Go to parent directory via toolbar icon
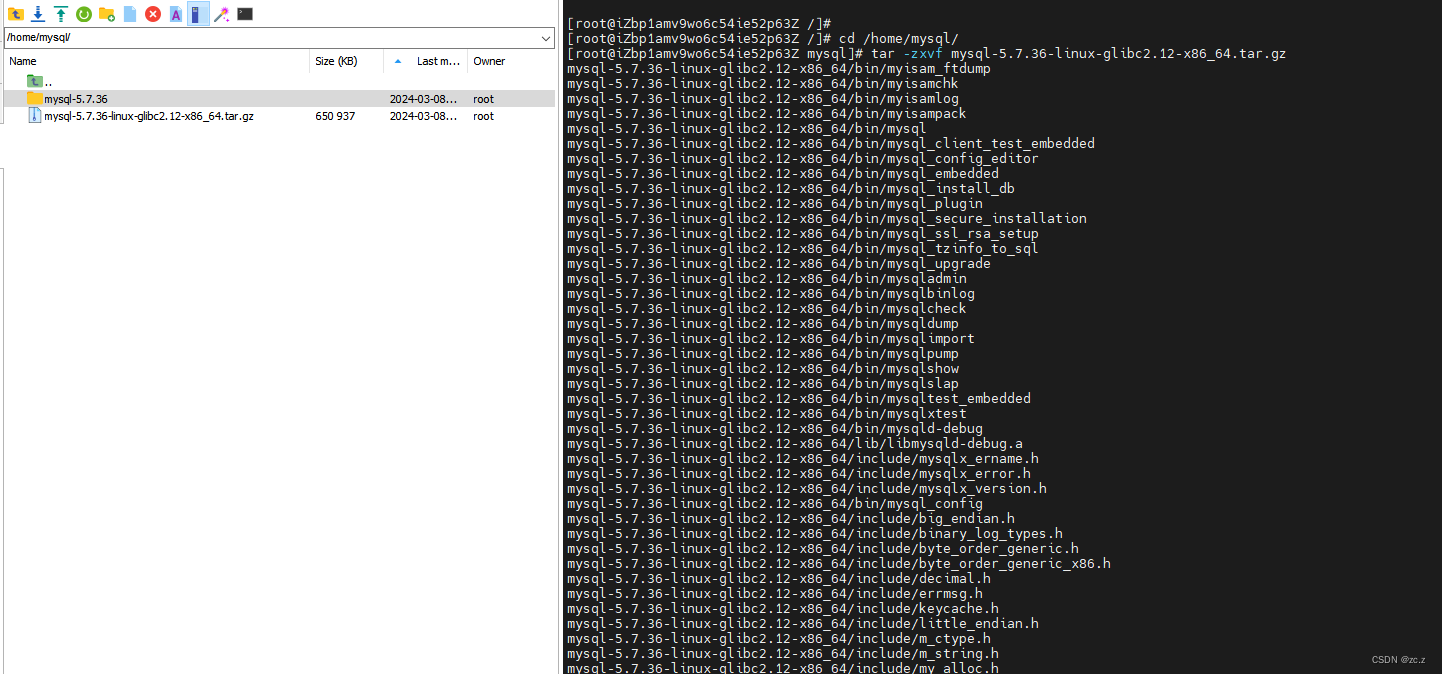This screenshot has height=674, width=1442. click(x=15, y=14)
